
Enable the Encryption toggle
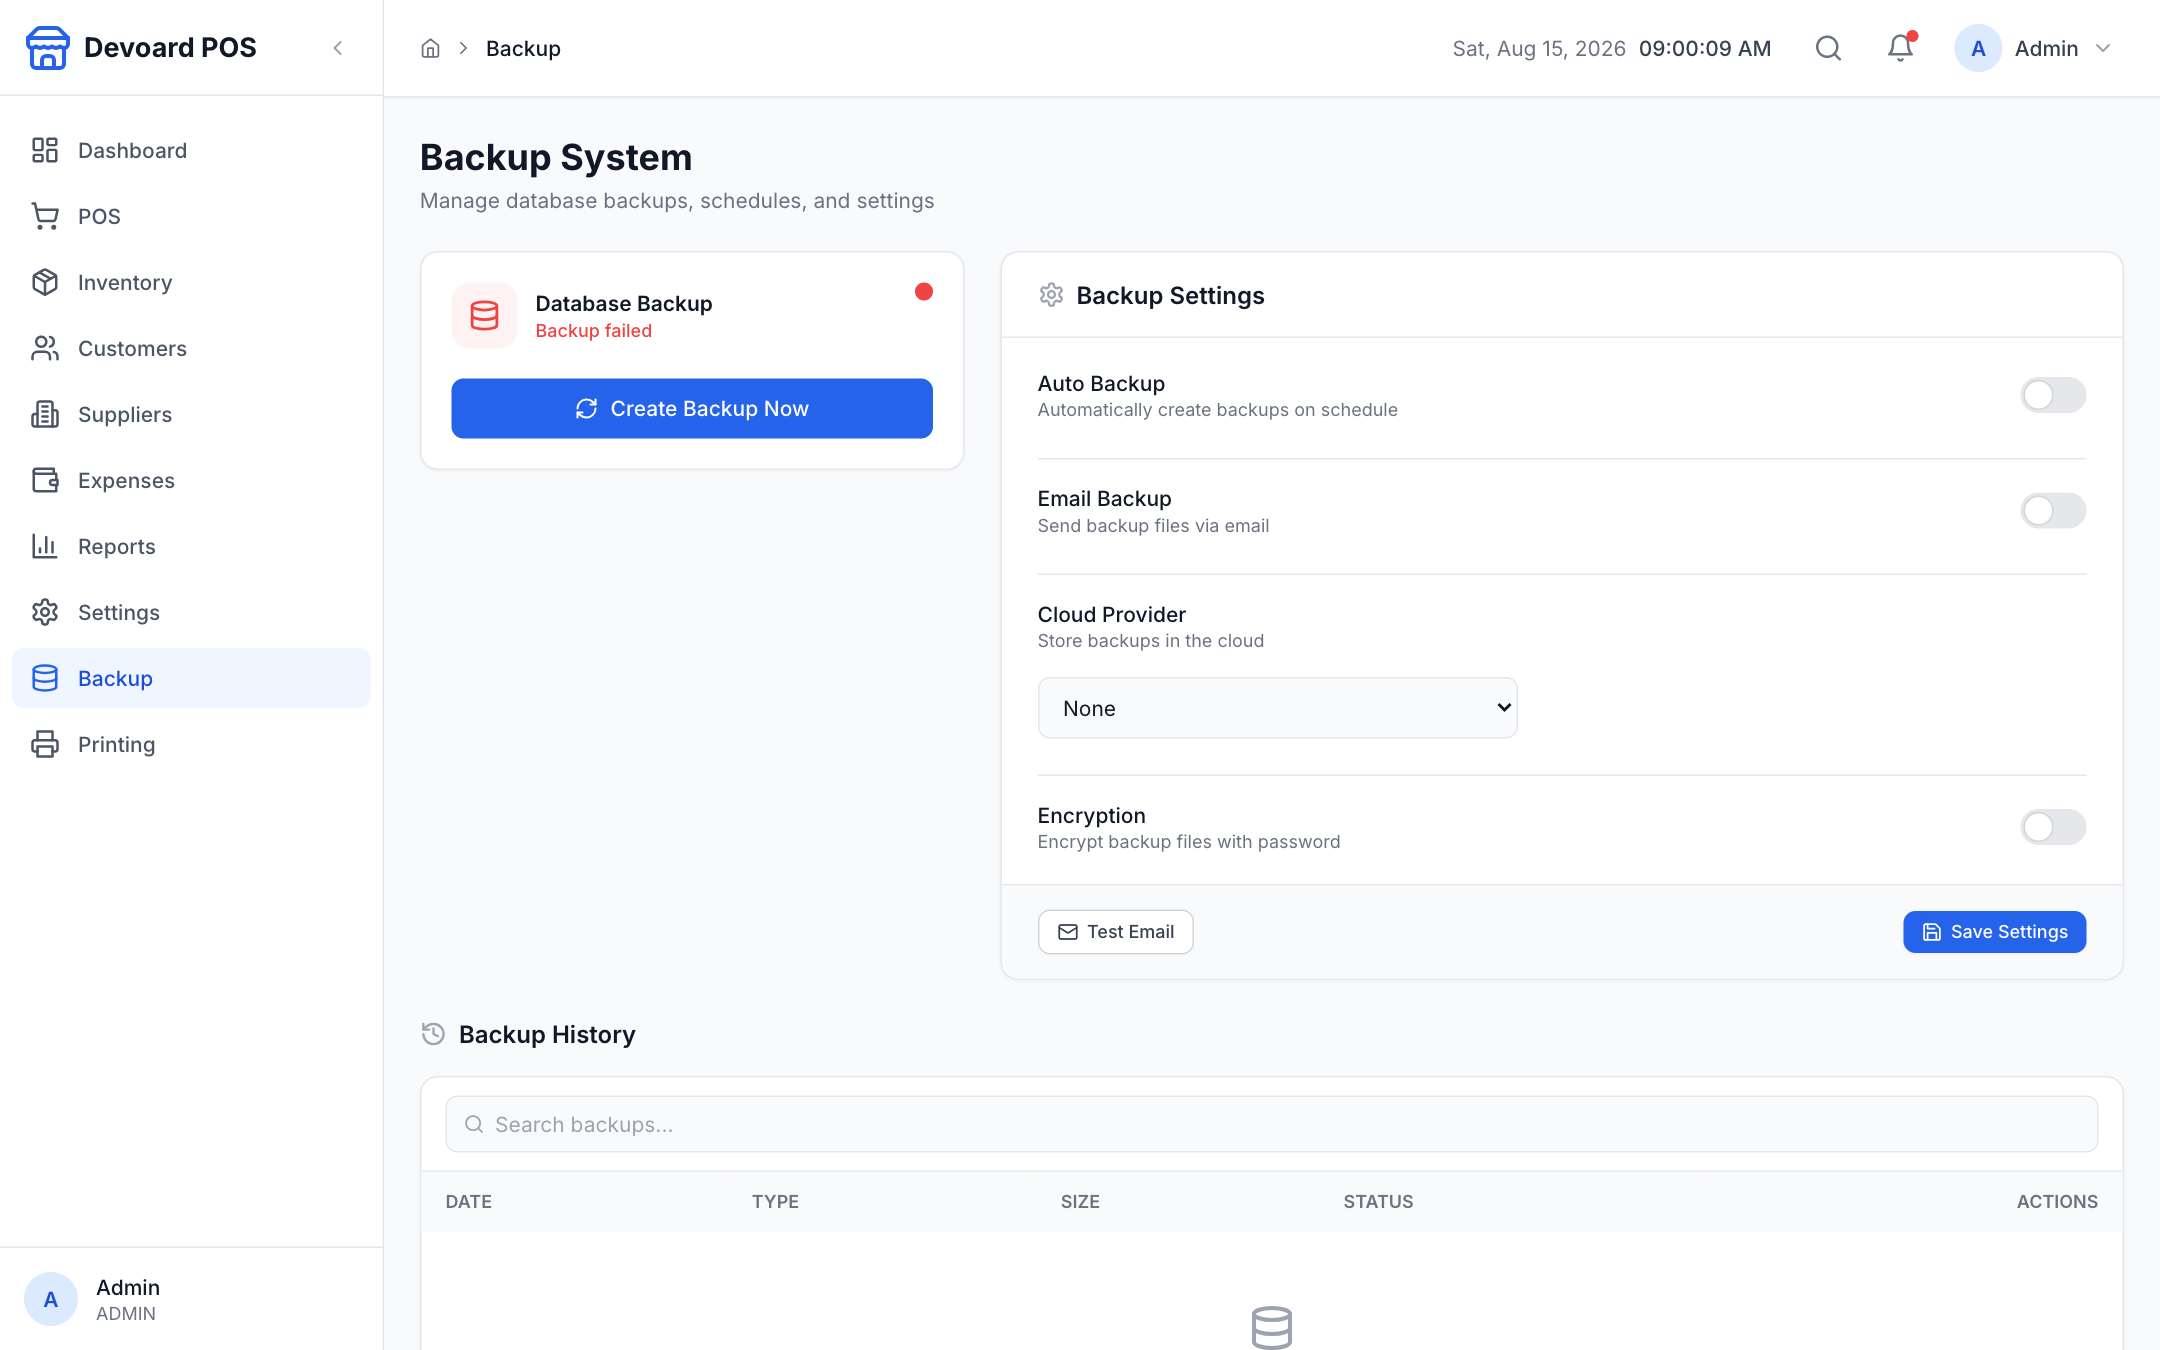click(x=2053, y=827)
